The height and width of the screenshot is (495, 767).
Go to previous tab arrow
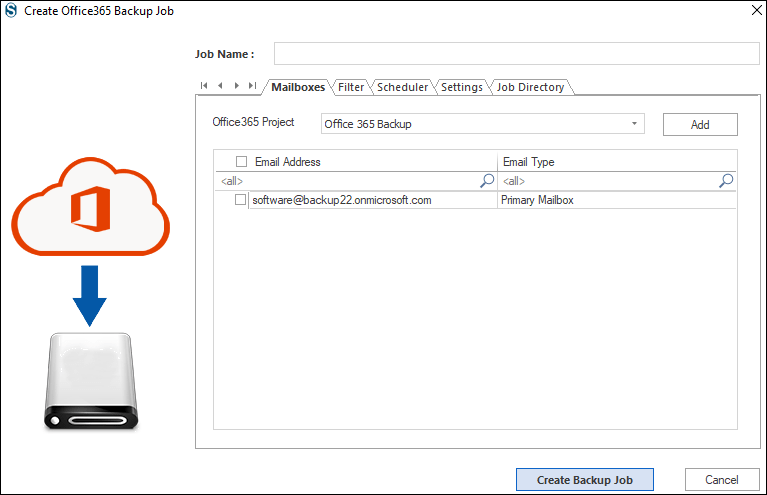220,86
